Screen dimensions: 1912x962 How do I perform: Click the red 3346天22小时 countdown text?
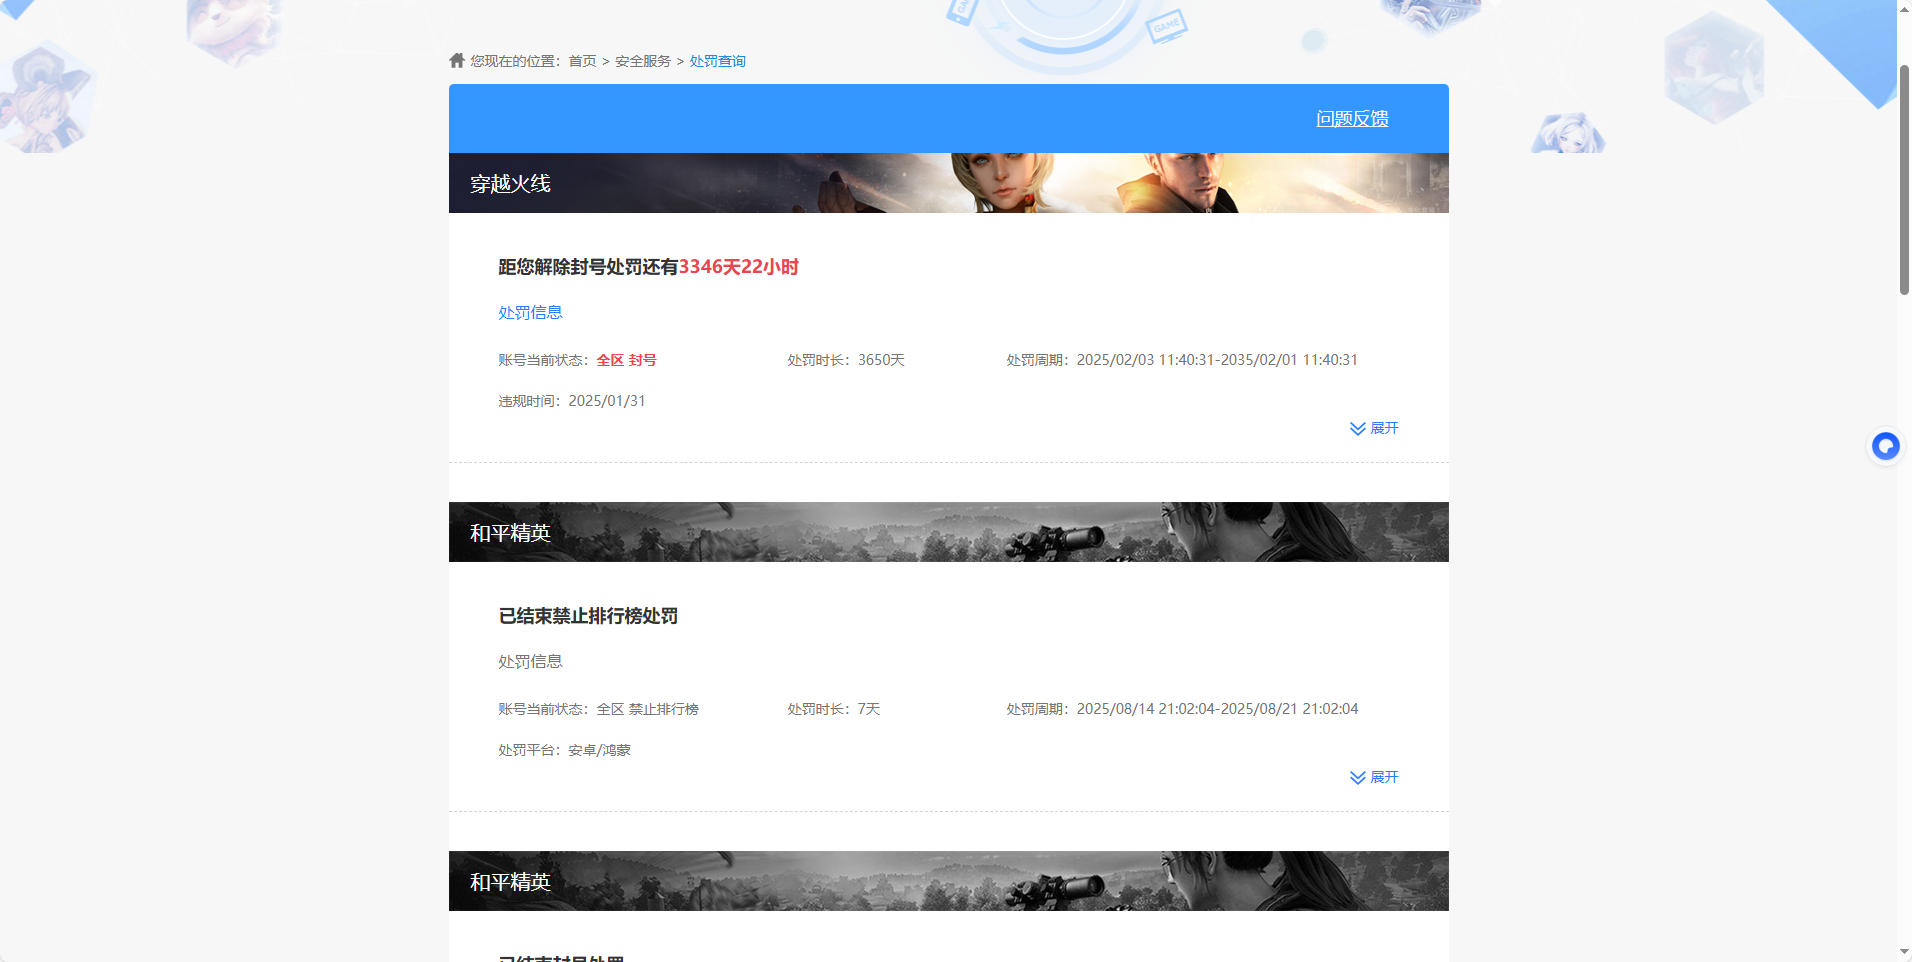[738, 267]
